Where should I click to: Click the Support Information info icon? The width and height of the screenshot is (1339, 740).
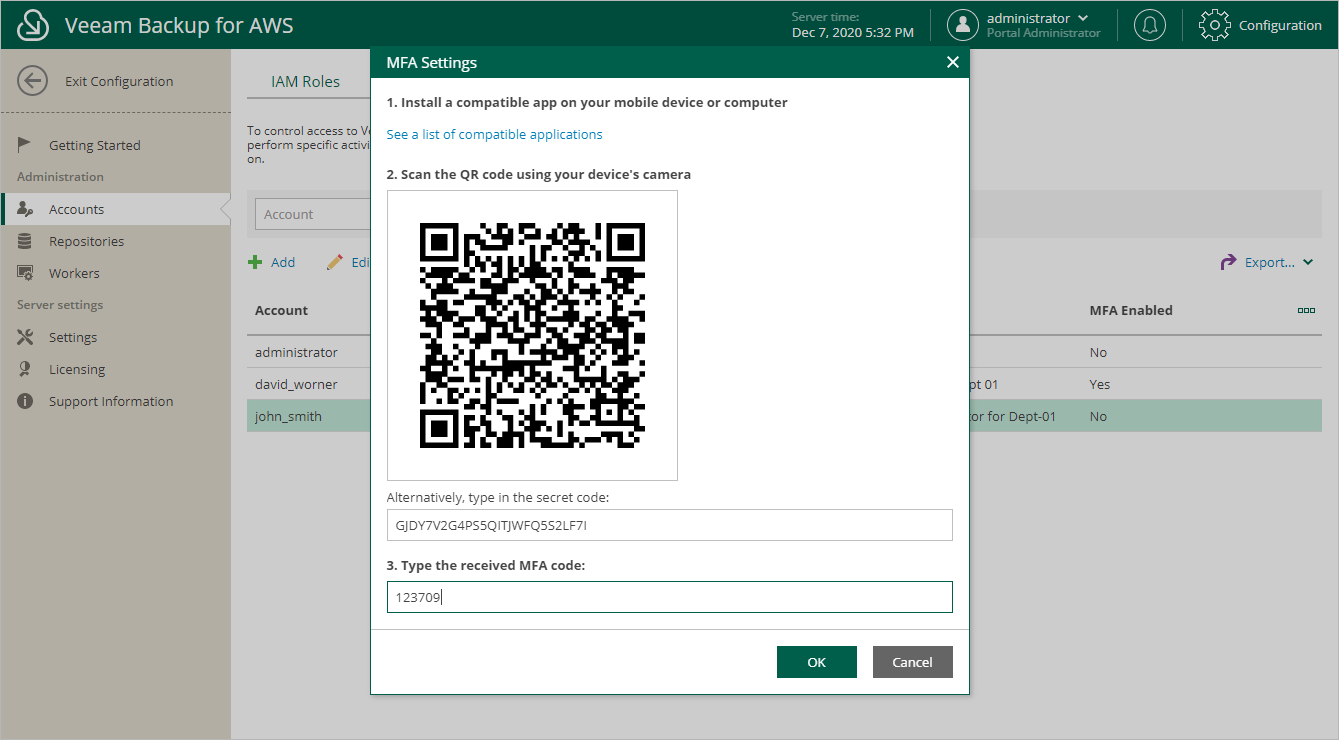pos(25,401)
